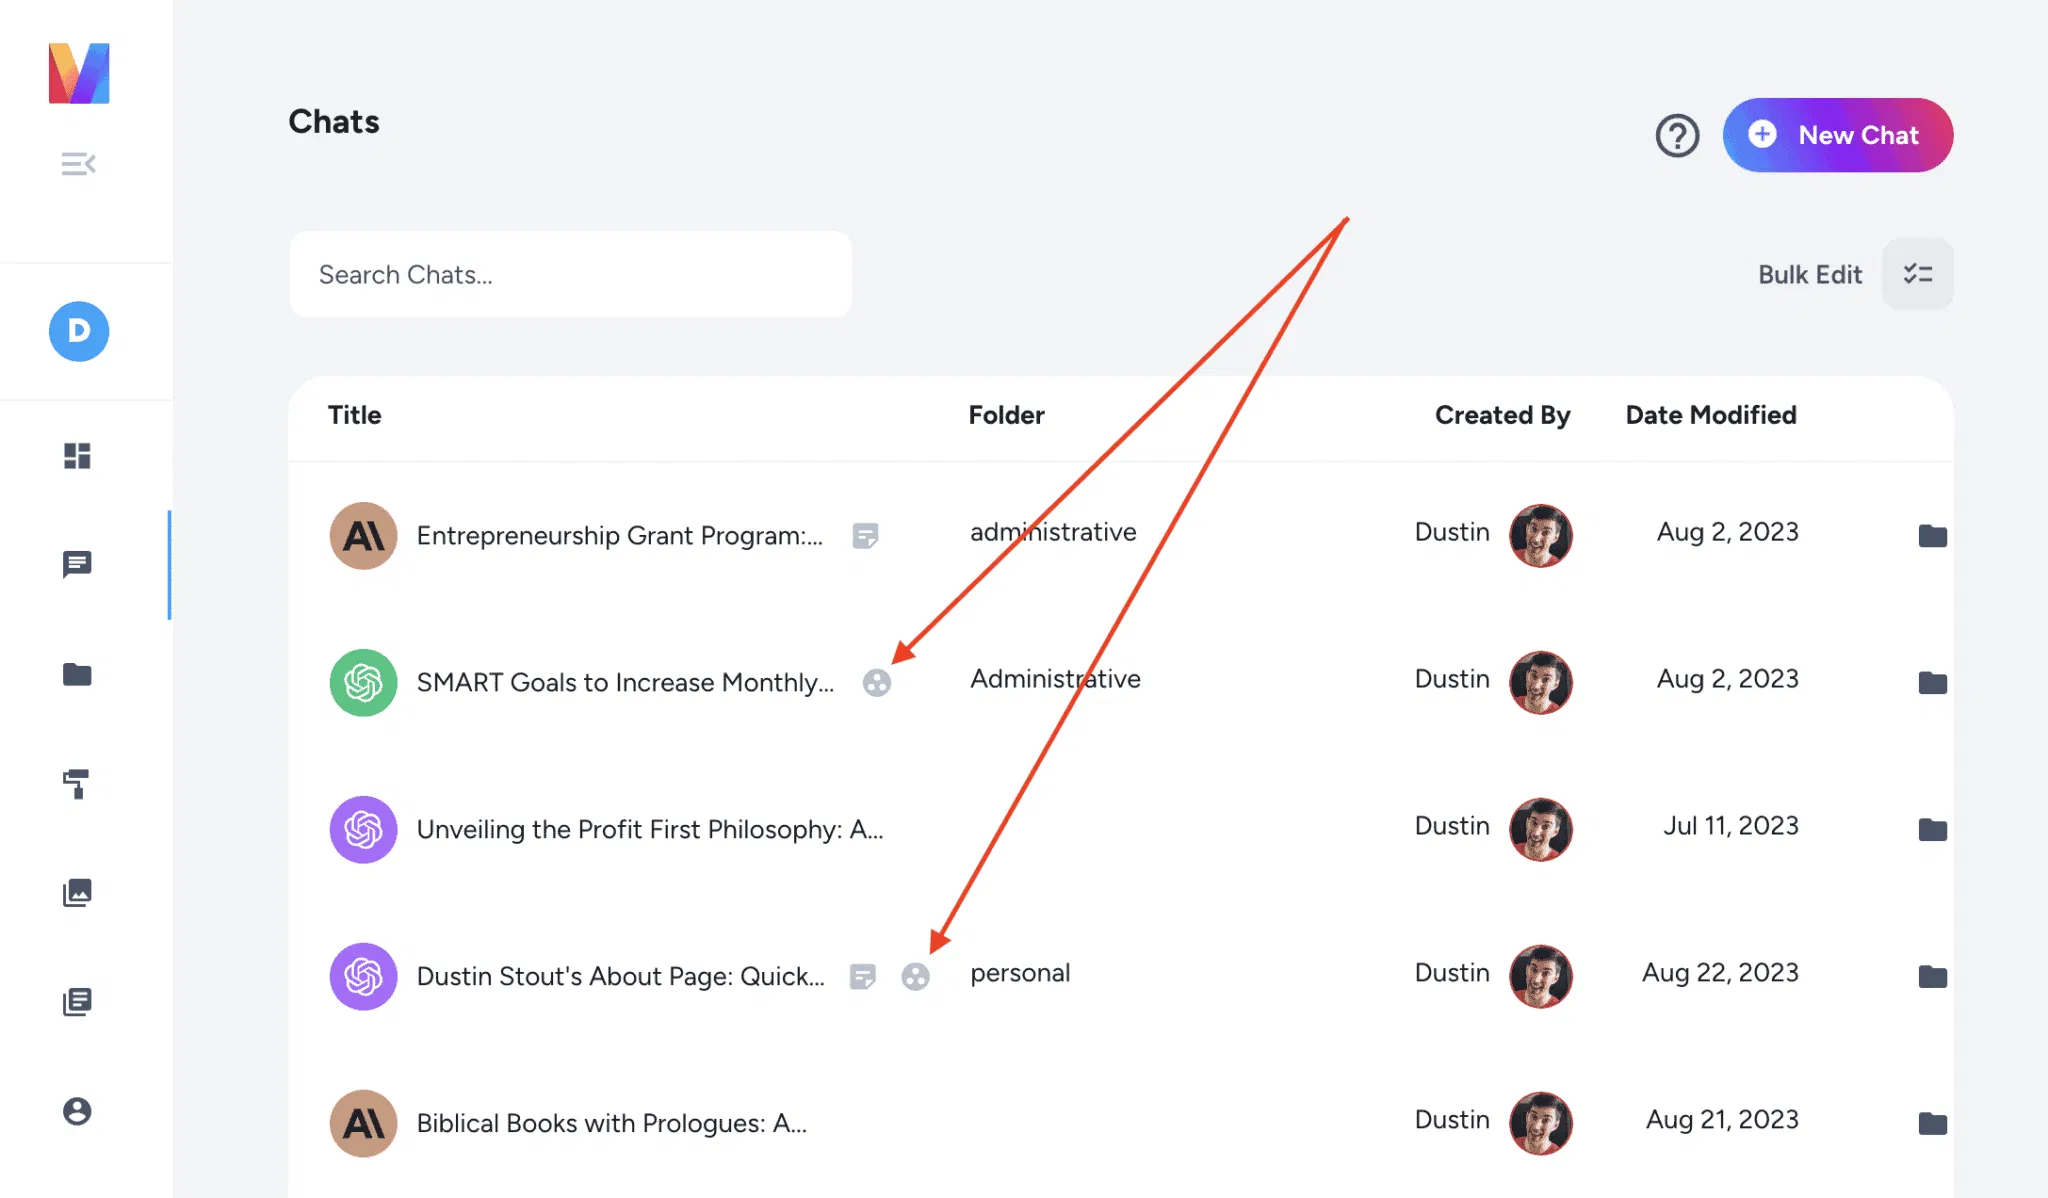Toggle Bulk Edit checklist button
The height and width of the screenshot is (1198, 2048).
[x=1917, y=274]
